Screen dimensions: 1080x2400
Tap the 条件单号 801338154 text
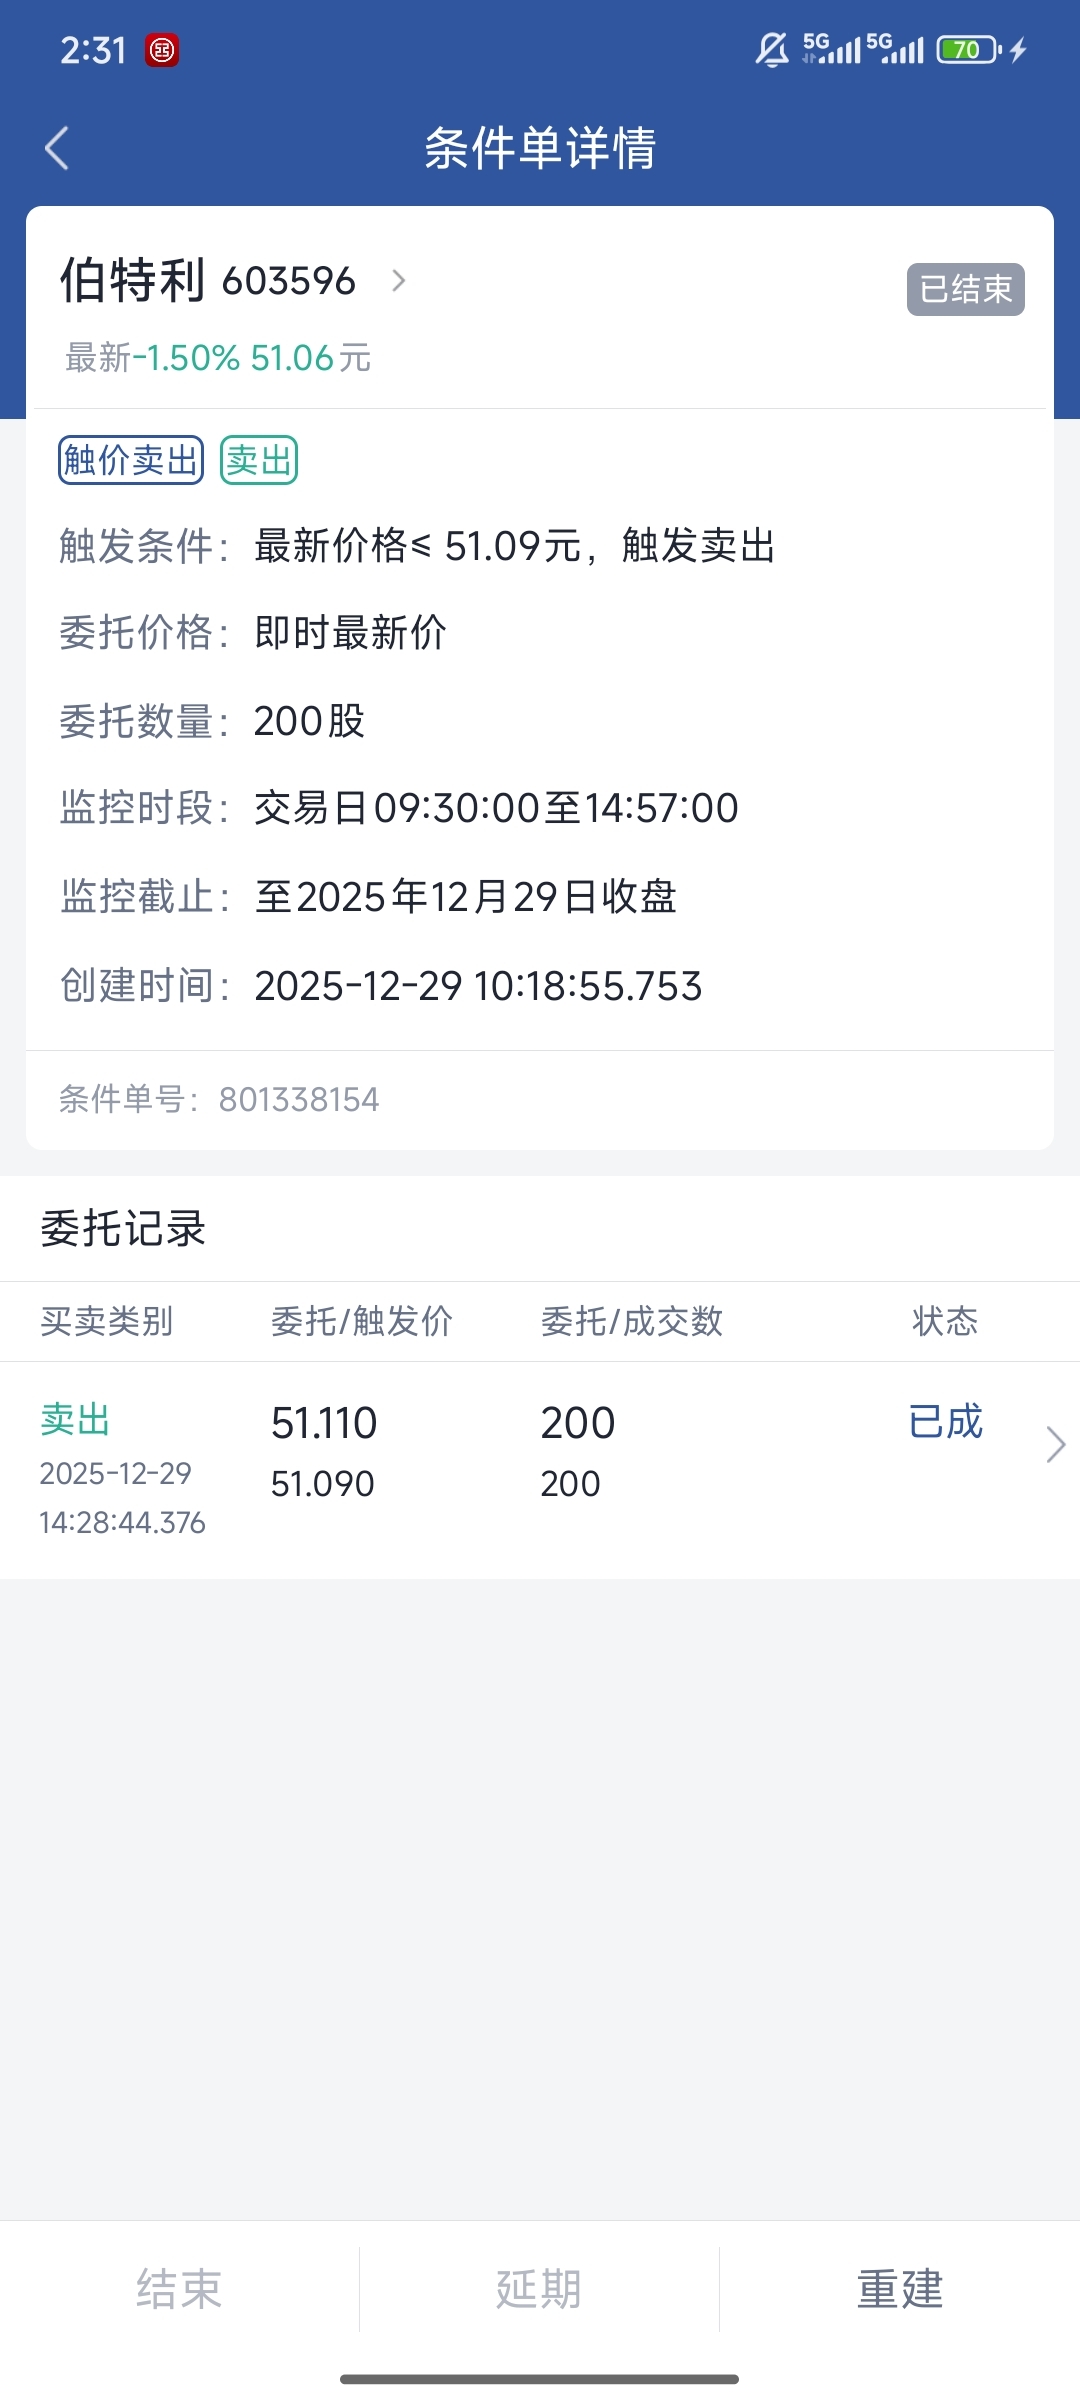click(219, 1099)
